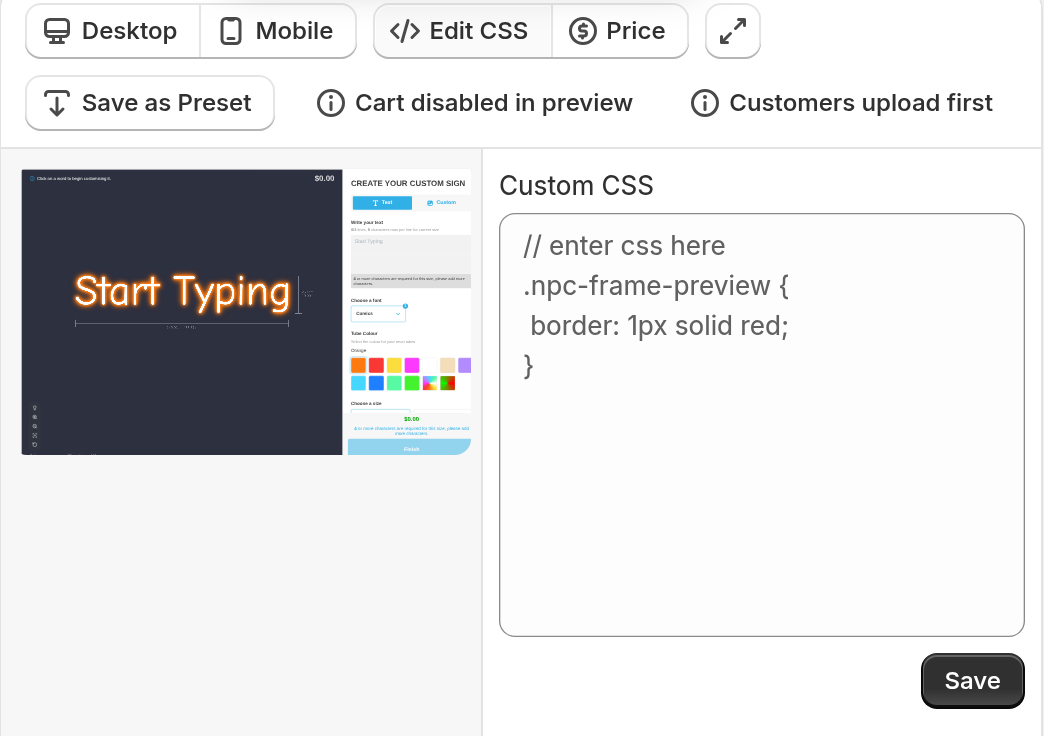This screenshot has width=1044, height=736.
Task: Click the glowing Start Typing neon text
Action: click(x=182, y=292)
